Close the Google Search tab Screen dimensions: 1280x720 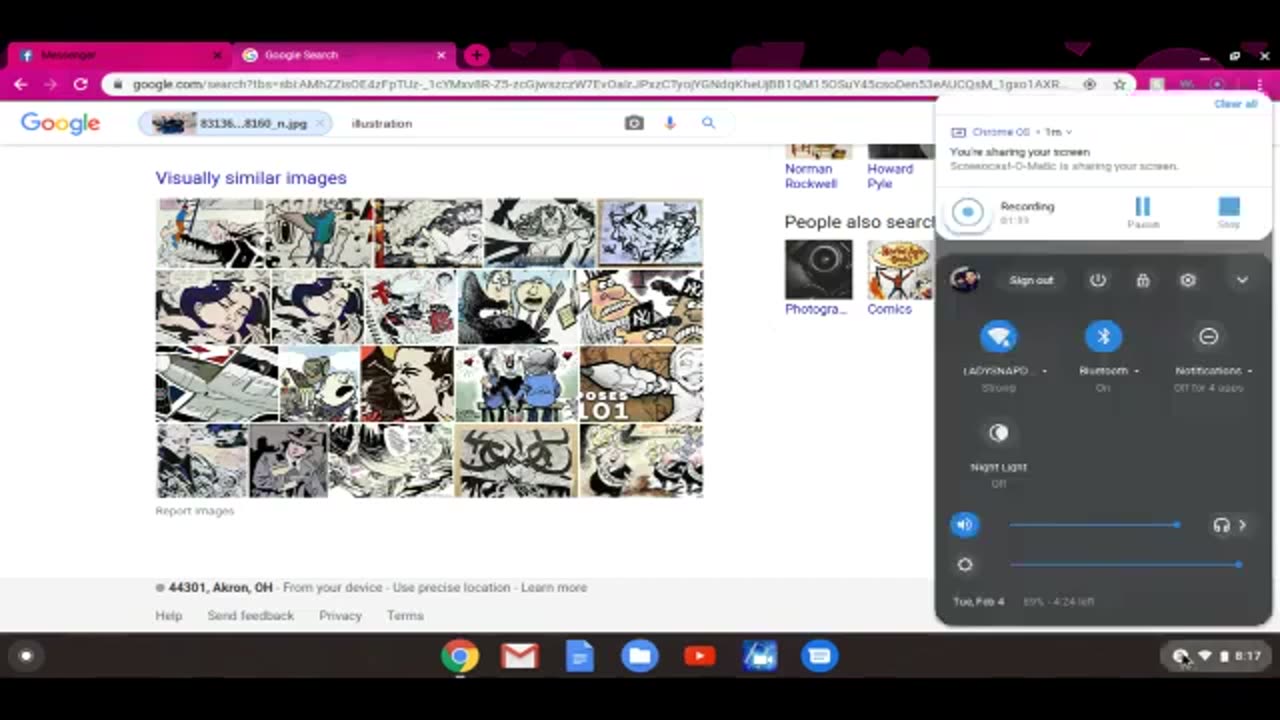(x=441, y=55)
